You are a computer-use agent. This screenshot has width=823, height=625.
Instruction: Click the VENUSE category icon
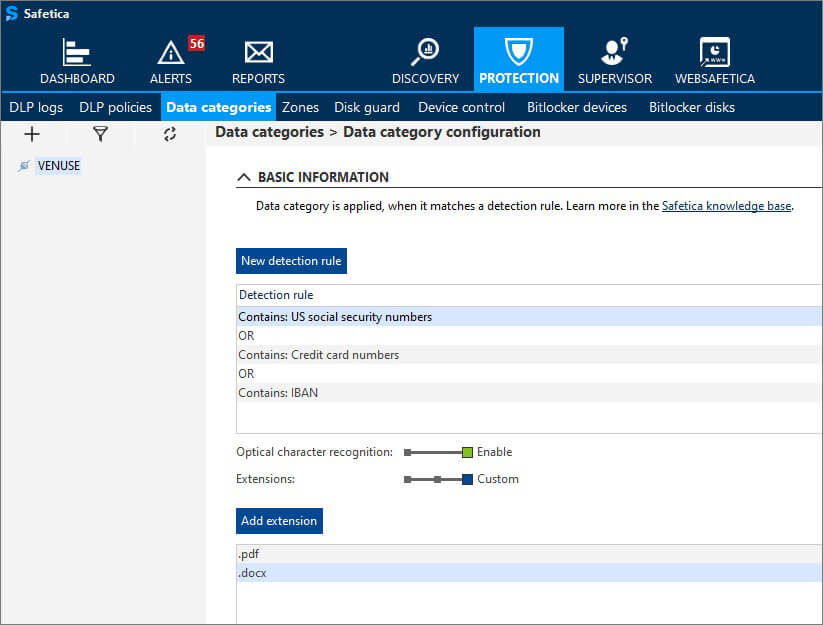pos(24,166)
